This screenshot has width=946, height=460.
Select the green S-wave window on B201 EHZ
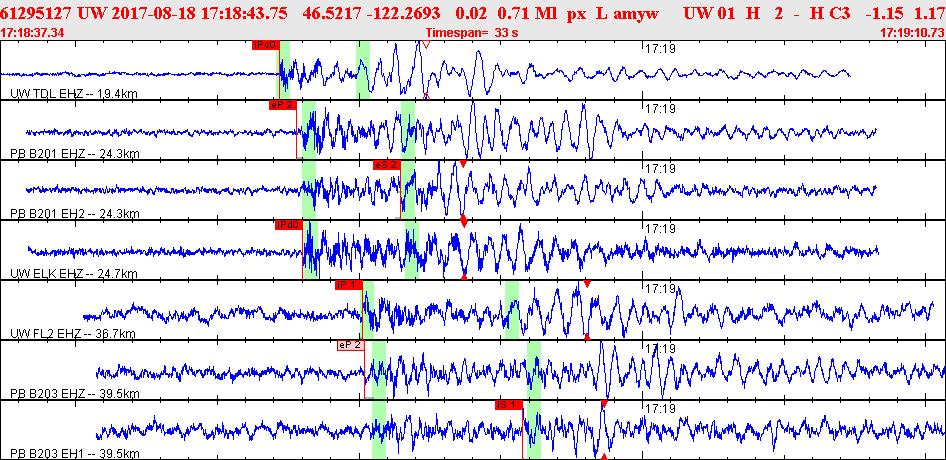click(x=408, y=130)
